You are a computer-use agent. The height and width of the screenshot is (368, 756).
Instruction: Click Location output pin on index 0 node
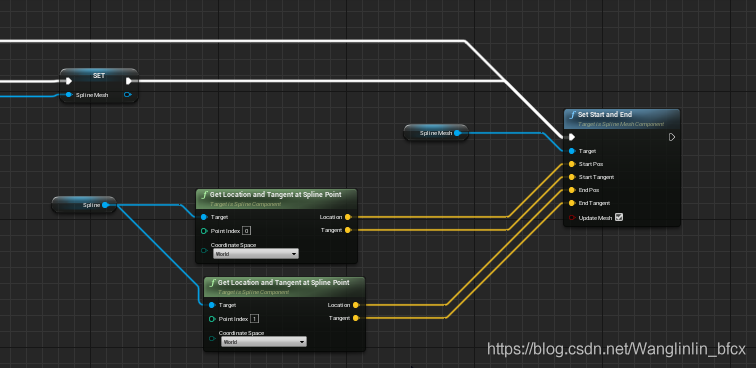tap(348, 217)
